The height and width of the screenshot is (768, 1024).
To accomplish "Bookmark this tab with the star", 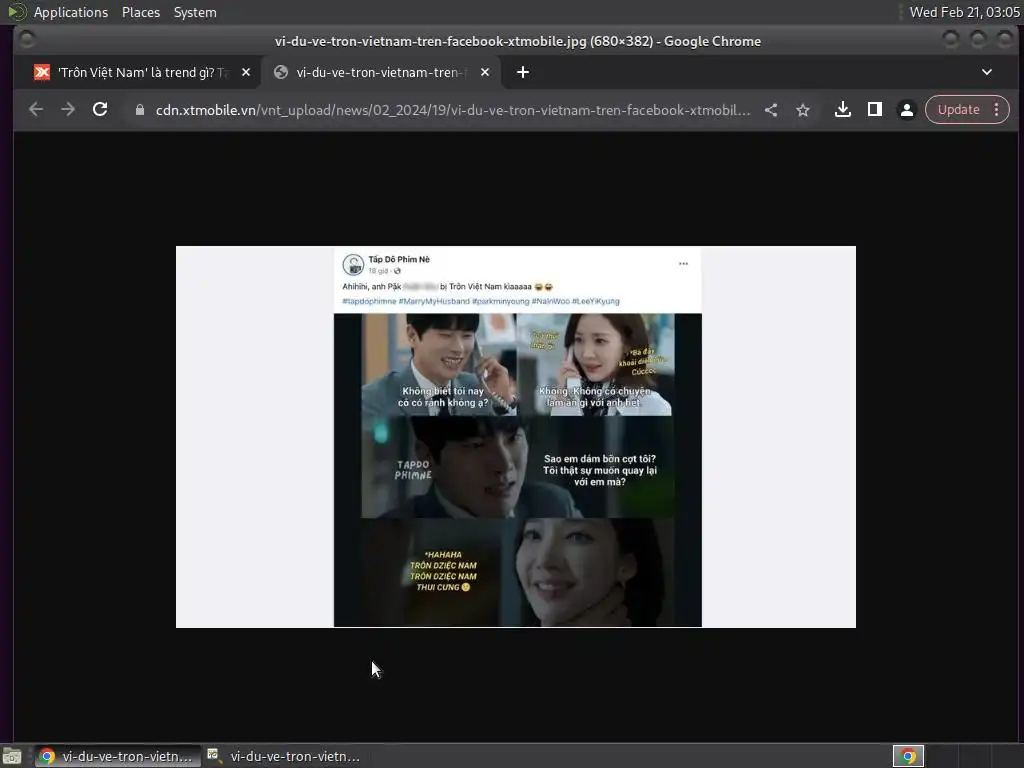I will coord(803,110).
